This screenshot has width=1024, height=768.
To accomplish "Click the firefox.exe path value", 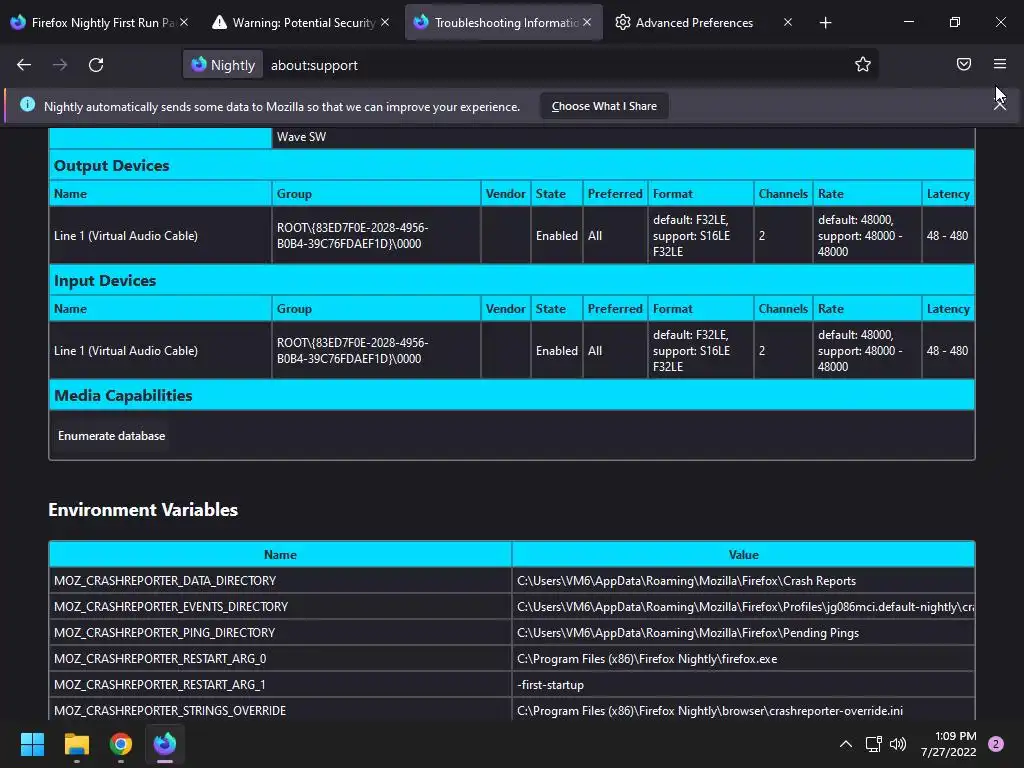I will pos(647,659).
